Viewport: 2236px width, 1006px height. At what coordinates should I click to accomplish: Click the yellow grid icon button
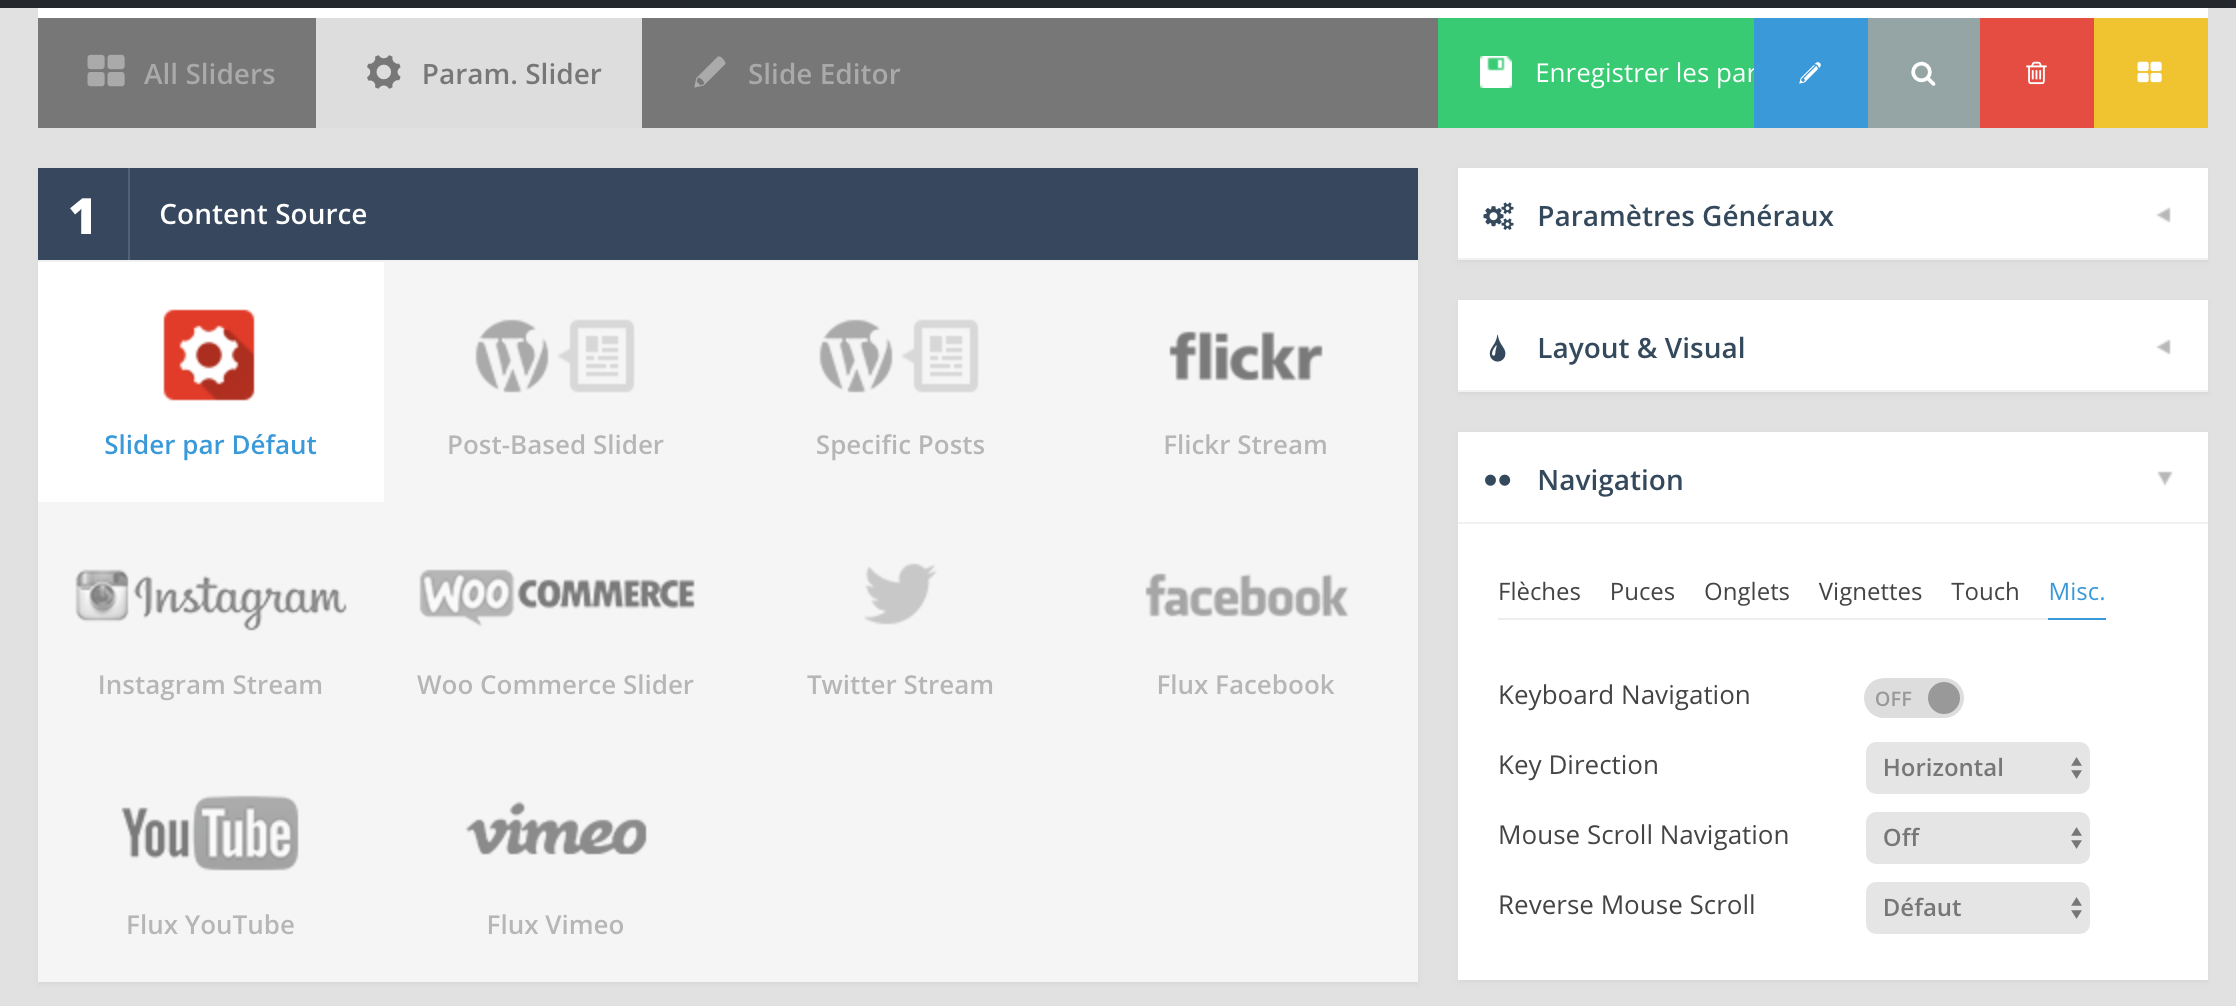click(2150, 73)
